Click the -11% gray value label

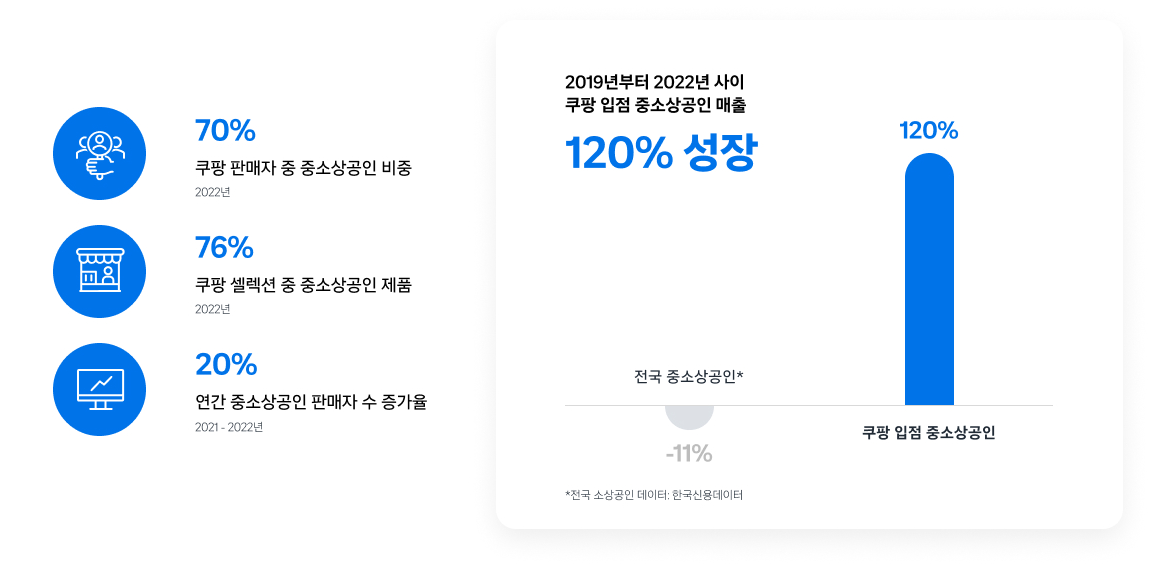[x=689, y=454]
